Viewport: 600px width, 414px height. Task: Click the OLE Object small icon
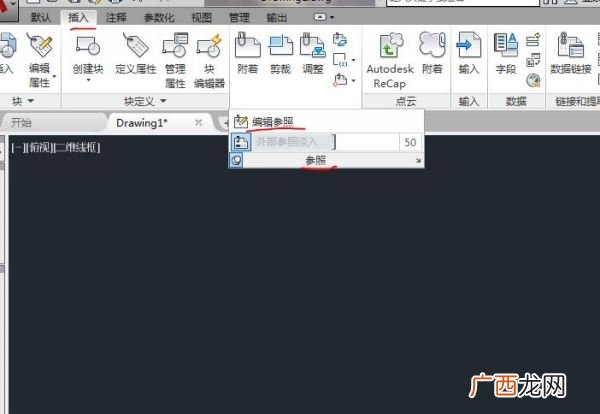point(533,60)
